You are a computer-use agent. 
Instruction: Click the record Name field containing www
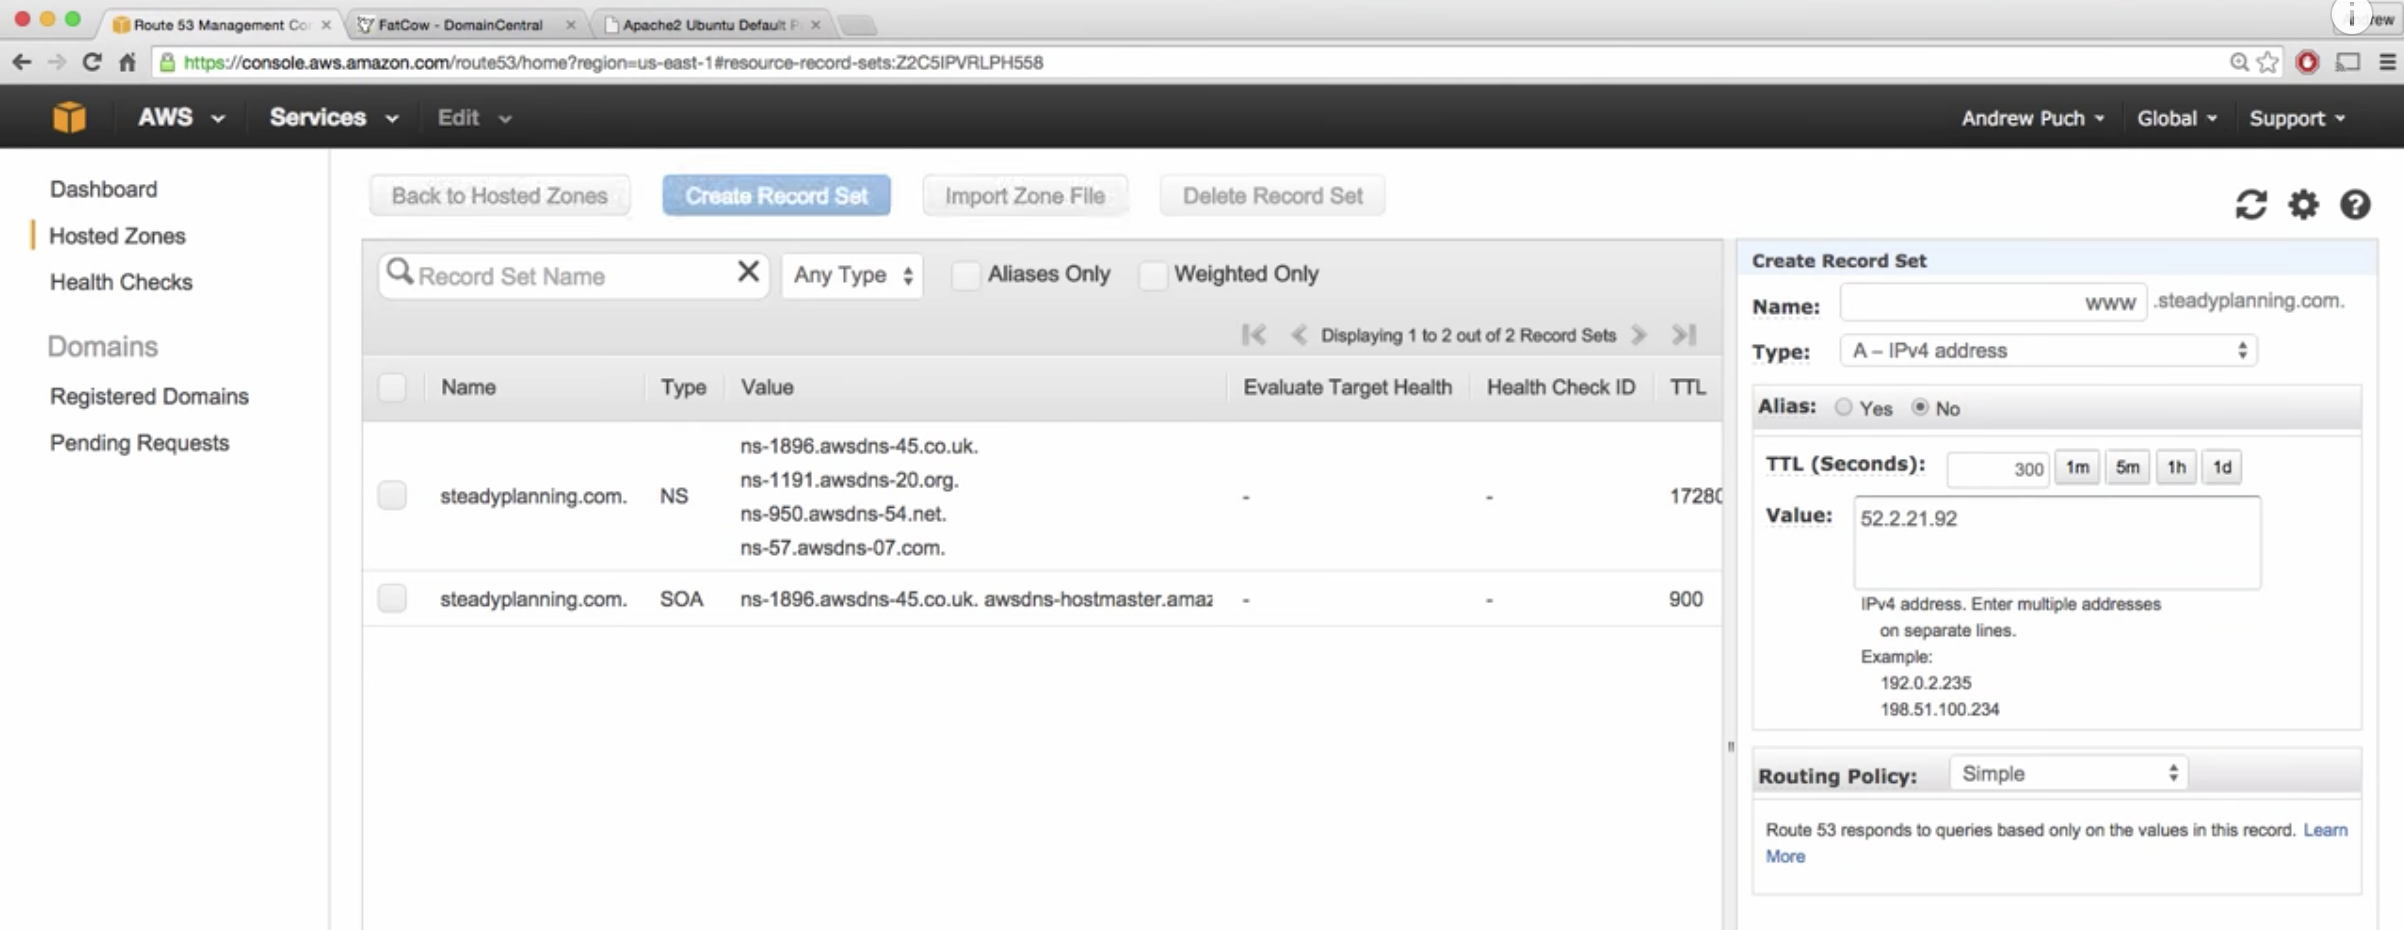coord(1993,302)
